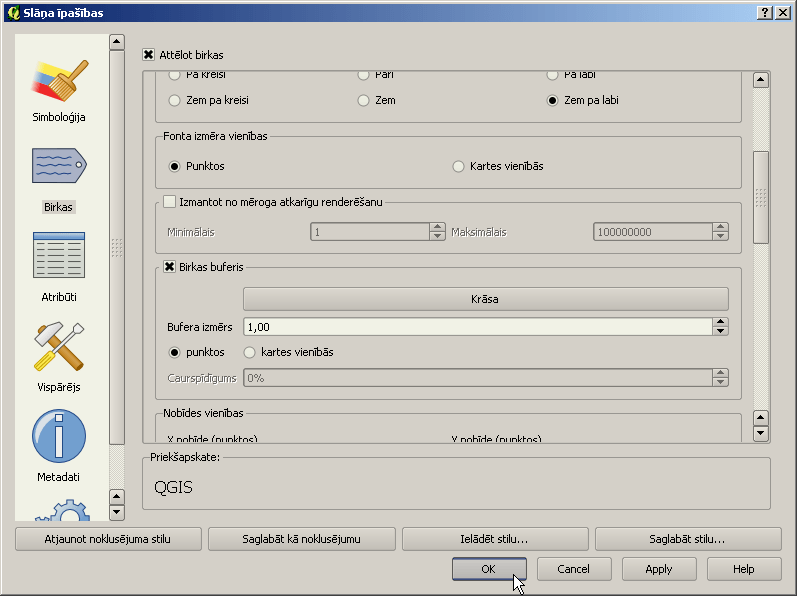The width and height of the screenshot is (797, 596).
Task: Click the settings panel scrollbar bottom down arrow
Action: click(x=761, y=434)
